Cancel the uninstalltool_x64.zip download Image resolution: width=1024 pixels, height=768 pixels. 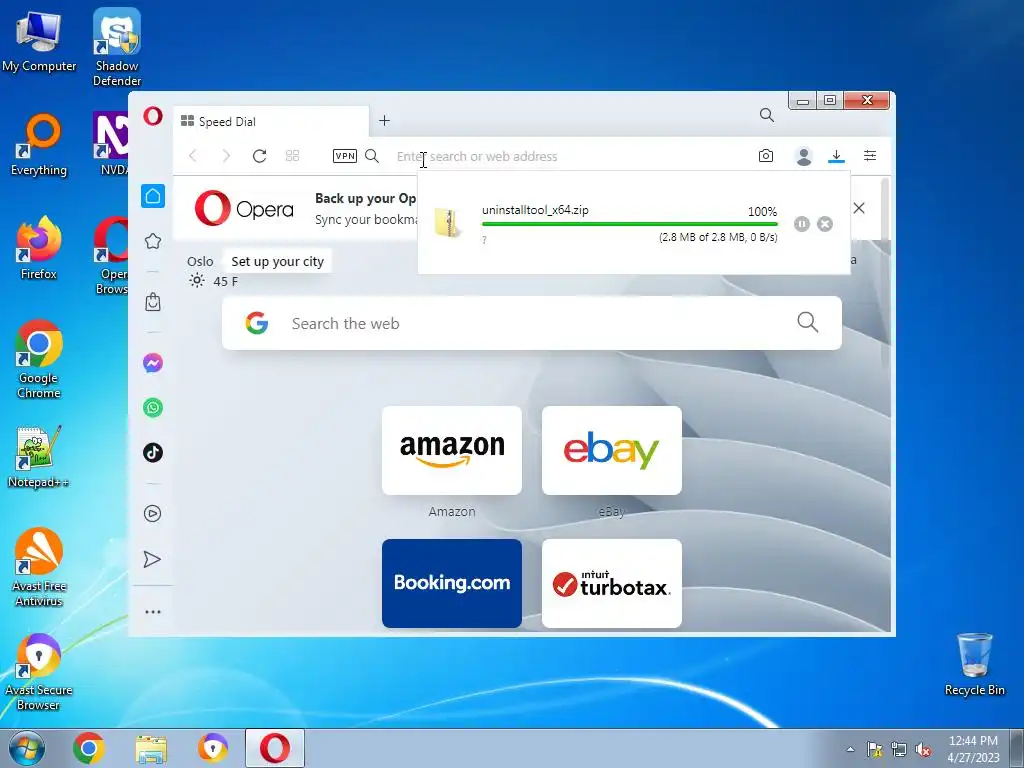tap(825, 224)
